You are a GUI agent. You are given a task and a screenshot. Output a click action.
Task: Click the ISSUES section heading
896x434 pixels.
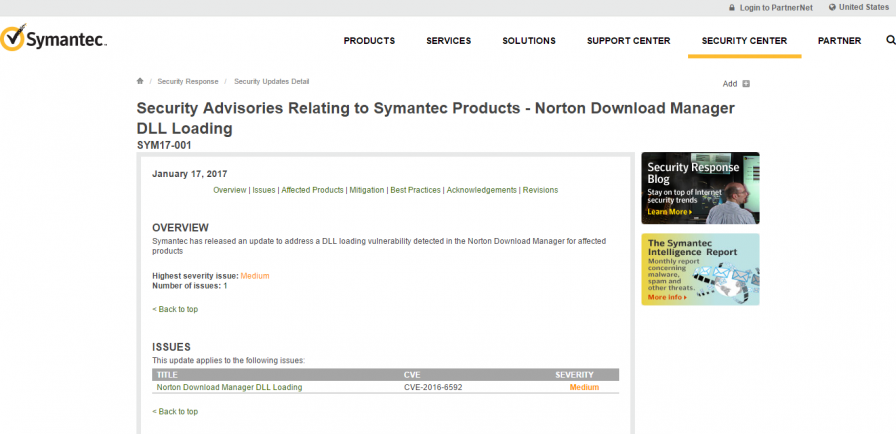[x=171, y=347]
